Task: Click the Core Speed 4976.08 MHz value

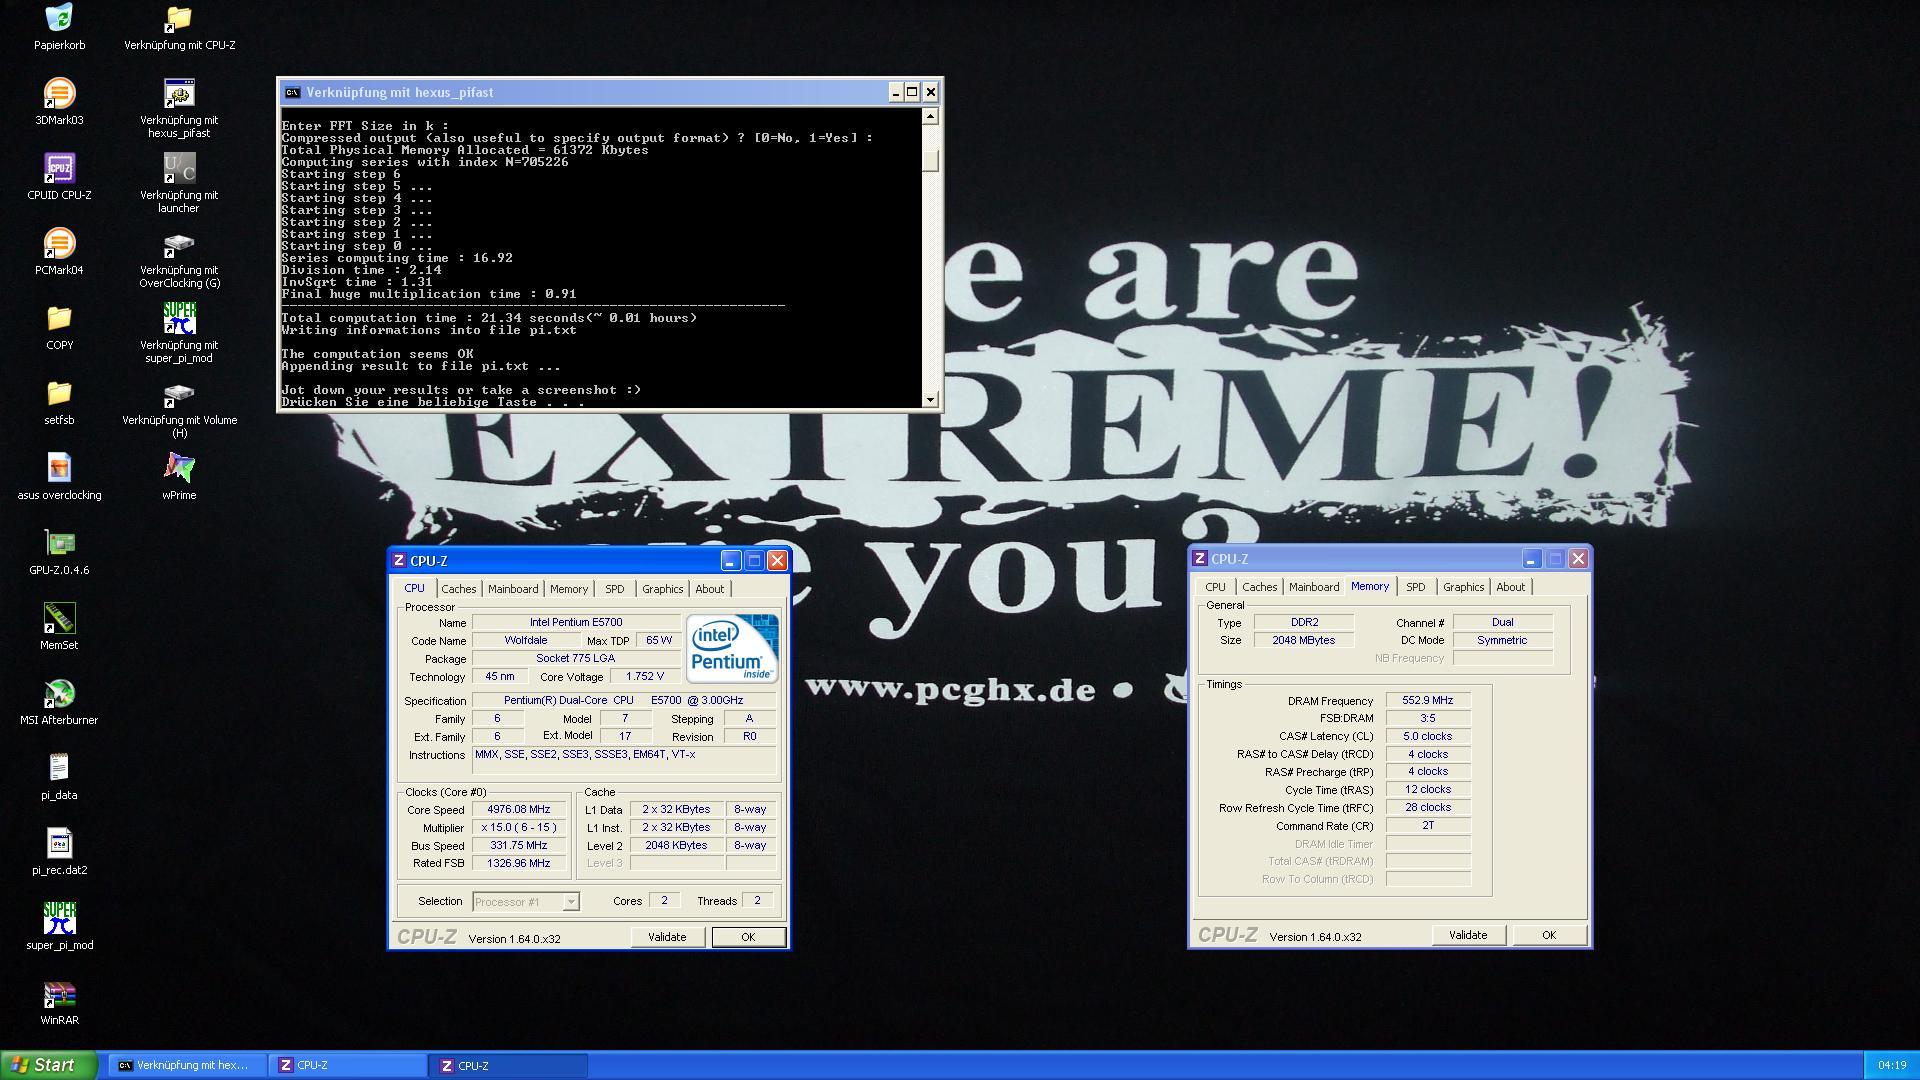Action: (518, 810)
